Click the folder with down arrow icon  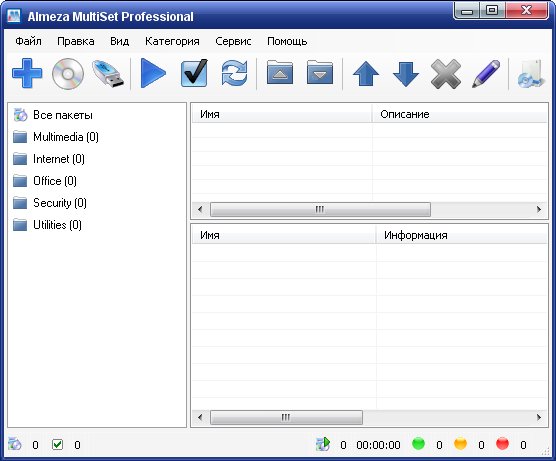[x=320, y=72]
